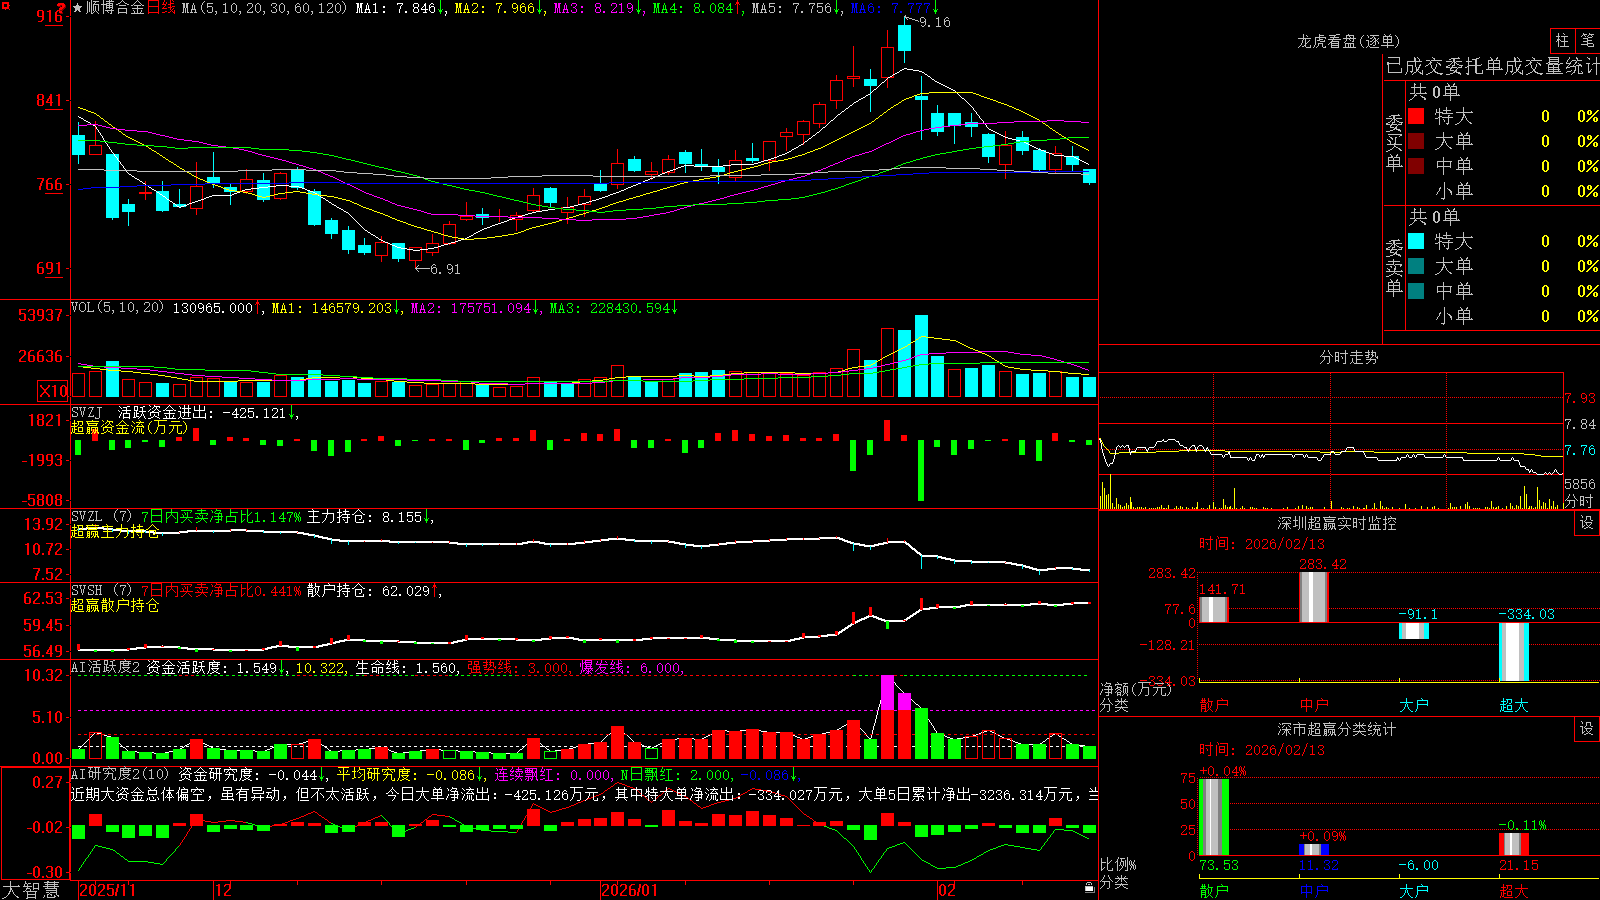Image resolution: width=1600 pixels, height=900 pixels.
Task: Select 大户 in 深圳超赢实时监控 chart
Action: click(1414, 705)
